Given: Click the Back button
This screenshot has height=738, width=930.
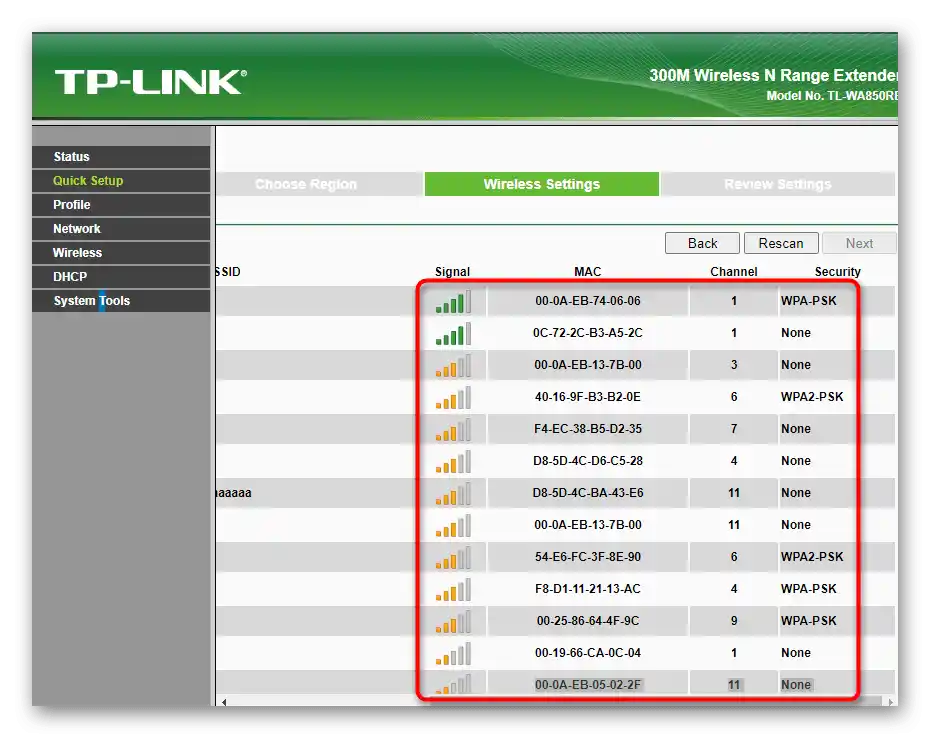Looking at the screenshot, I should (702, 243).
